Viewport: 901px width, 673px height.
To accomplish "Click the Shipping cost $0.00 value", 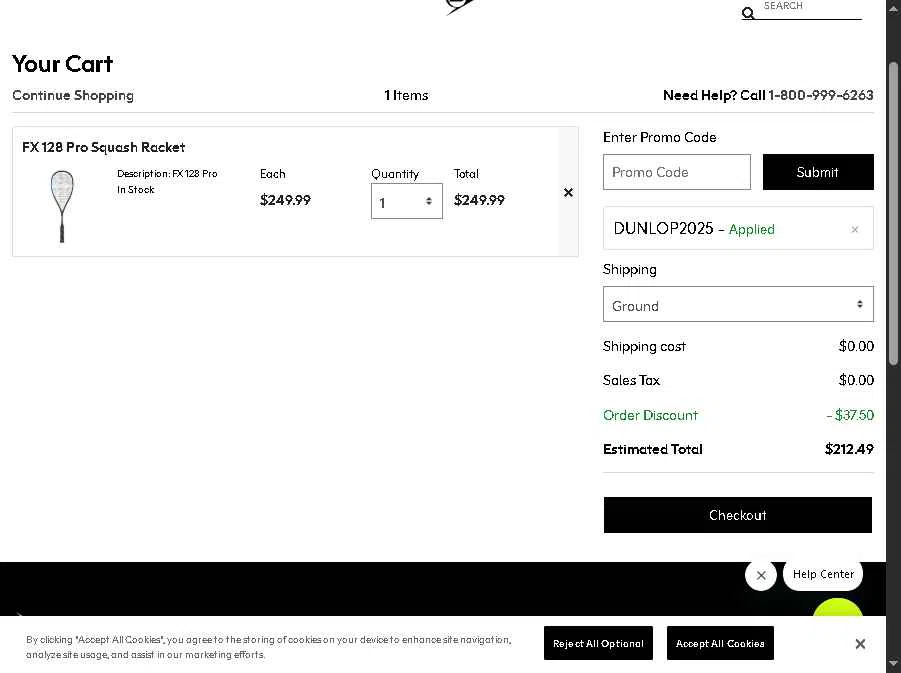I will (x=856, y=346).
